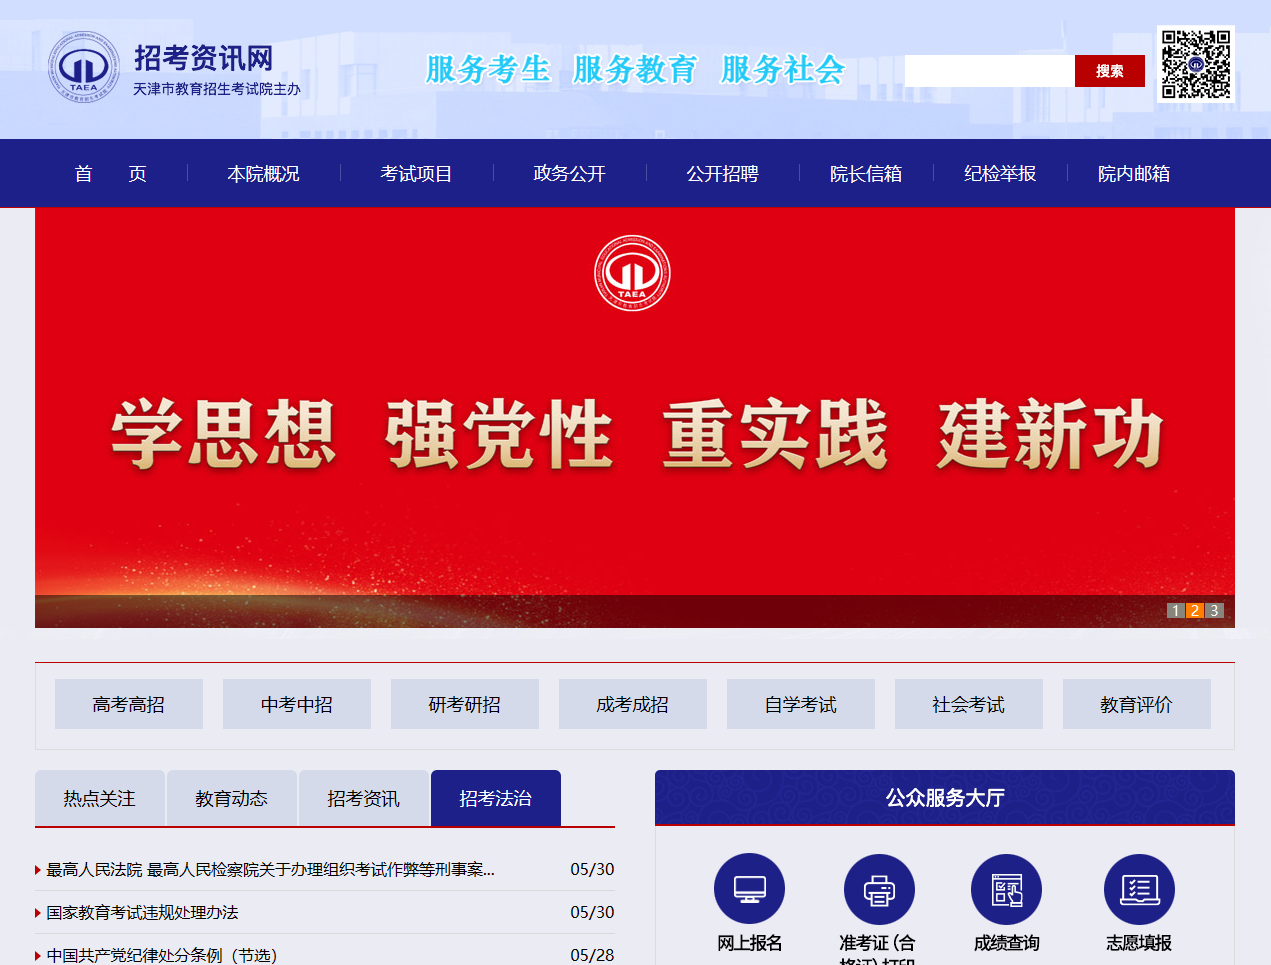This screenshot has width=1271, height=965.
Task: Click the 网上报名 computer icon
Action: [x=749, y=886]
